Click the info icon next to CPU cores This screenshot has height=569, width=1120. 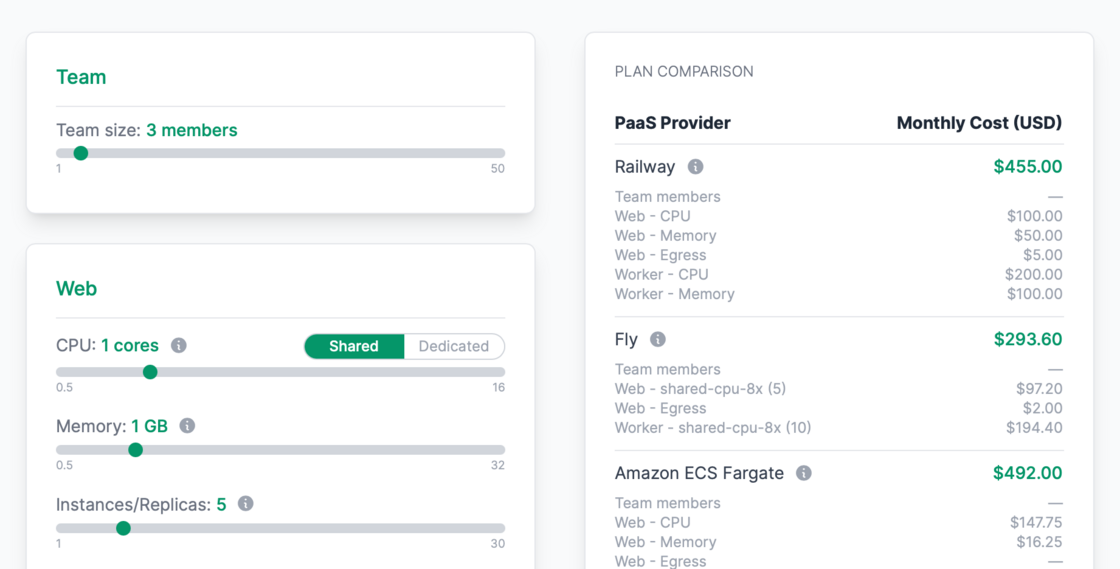(x=179, y=345)
